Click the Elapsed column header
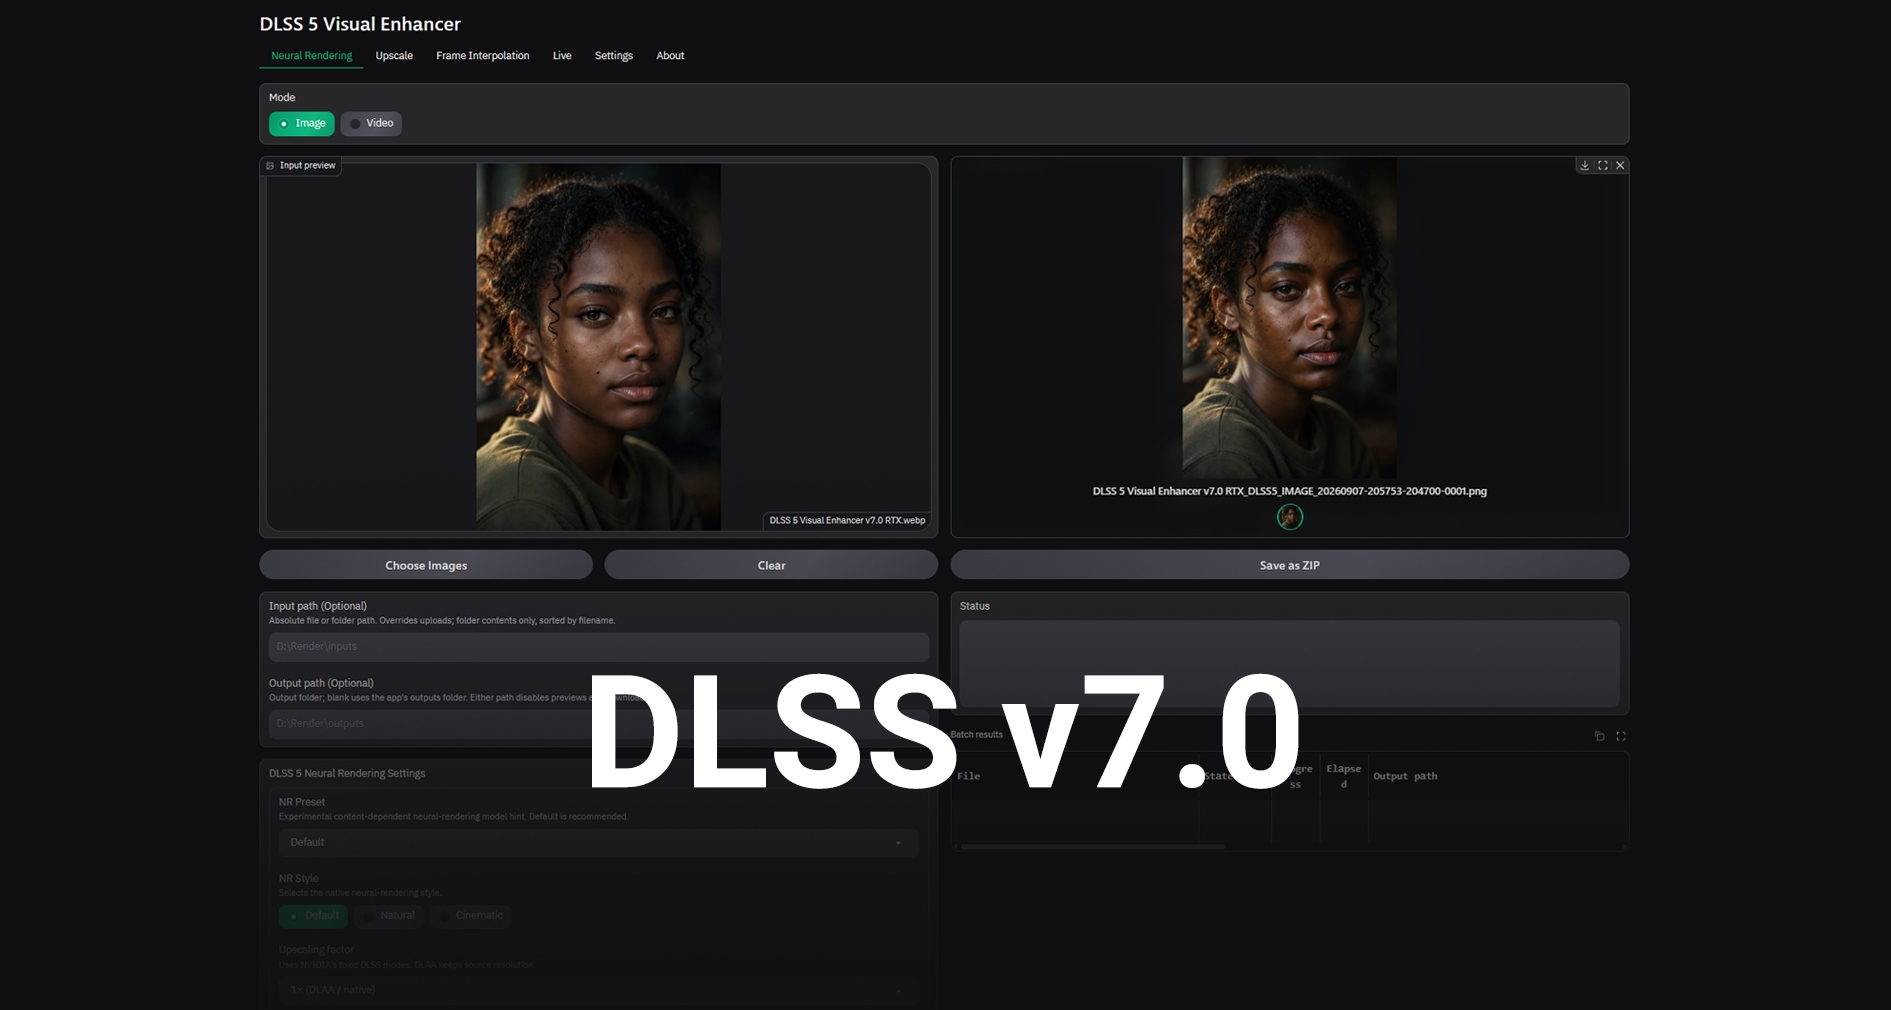Image resolution: width=1891 pixels, height=1010 pixels. [1344, 776]
